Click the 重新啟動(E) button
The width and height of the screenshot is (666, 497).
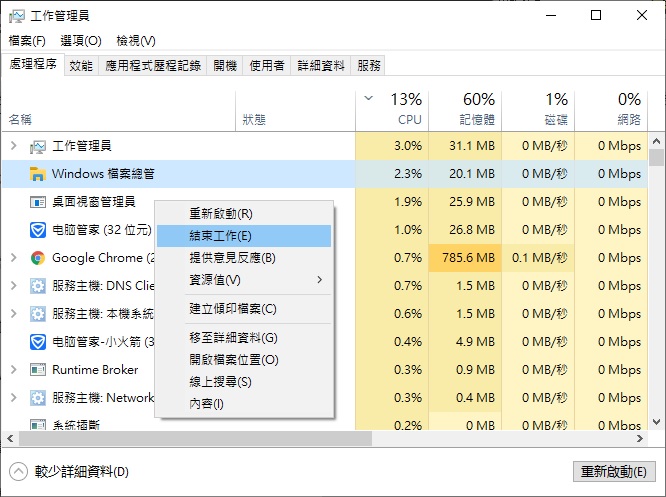click(x=614, y=472)
